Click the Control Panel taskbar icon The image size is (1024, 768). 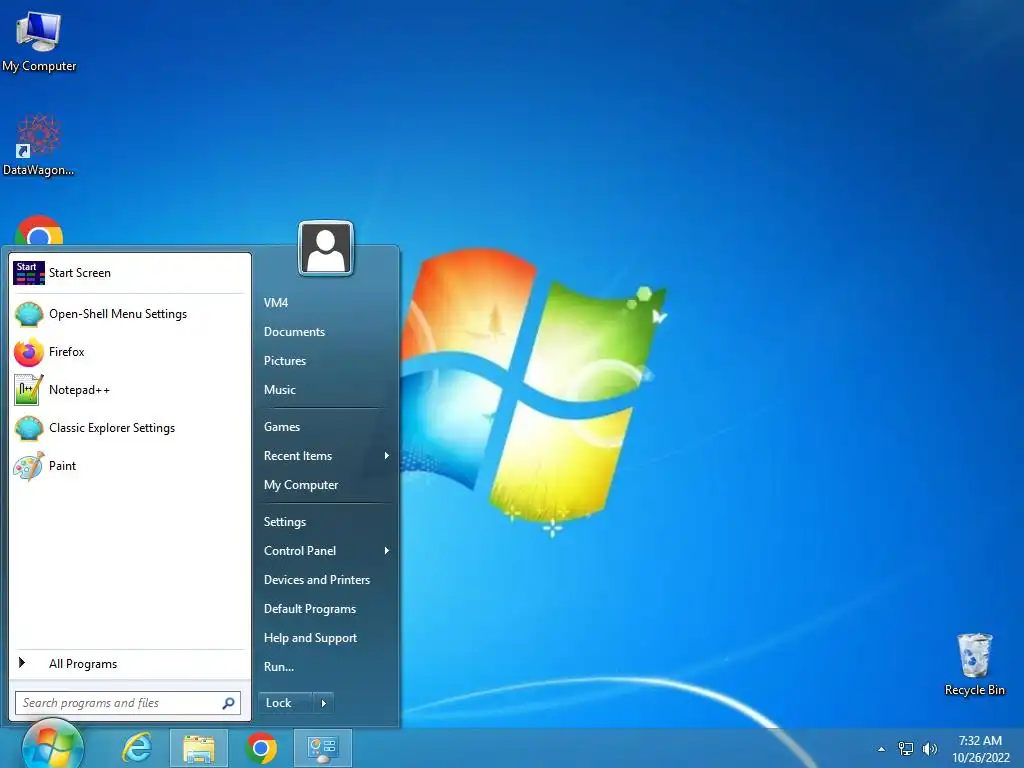click(322, 749)
